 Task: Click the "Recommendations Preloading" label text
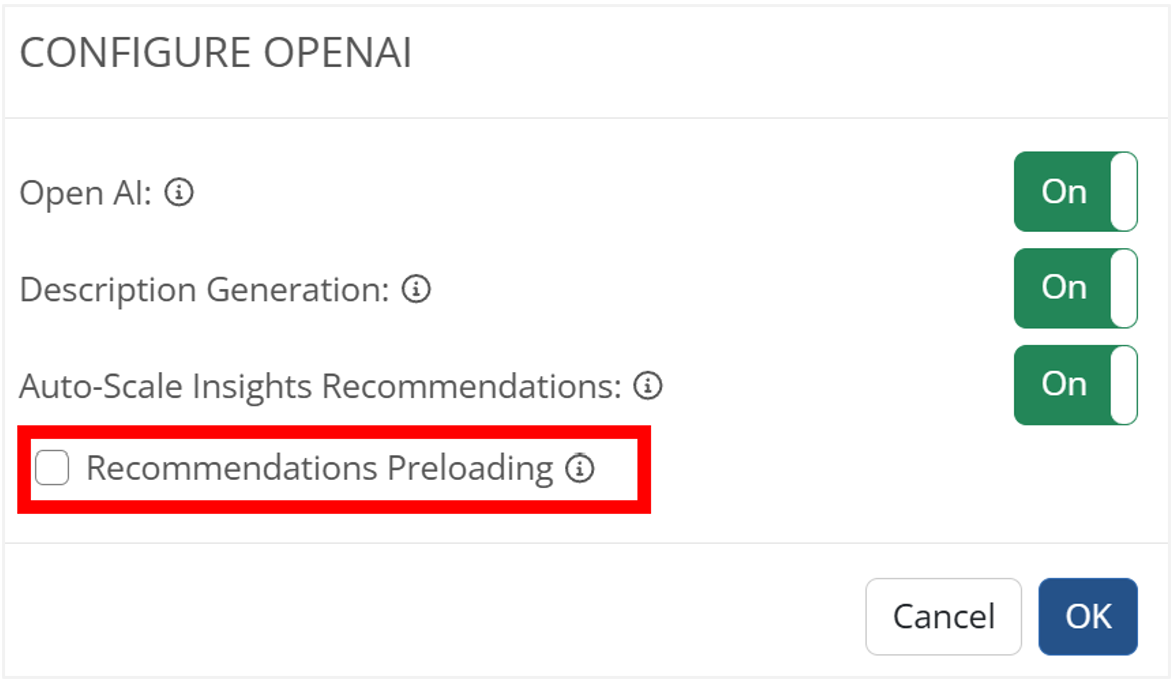(319, 468)
